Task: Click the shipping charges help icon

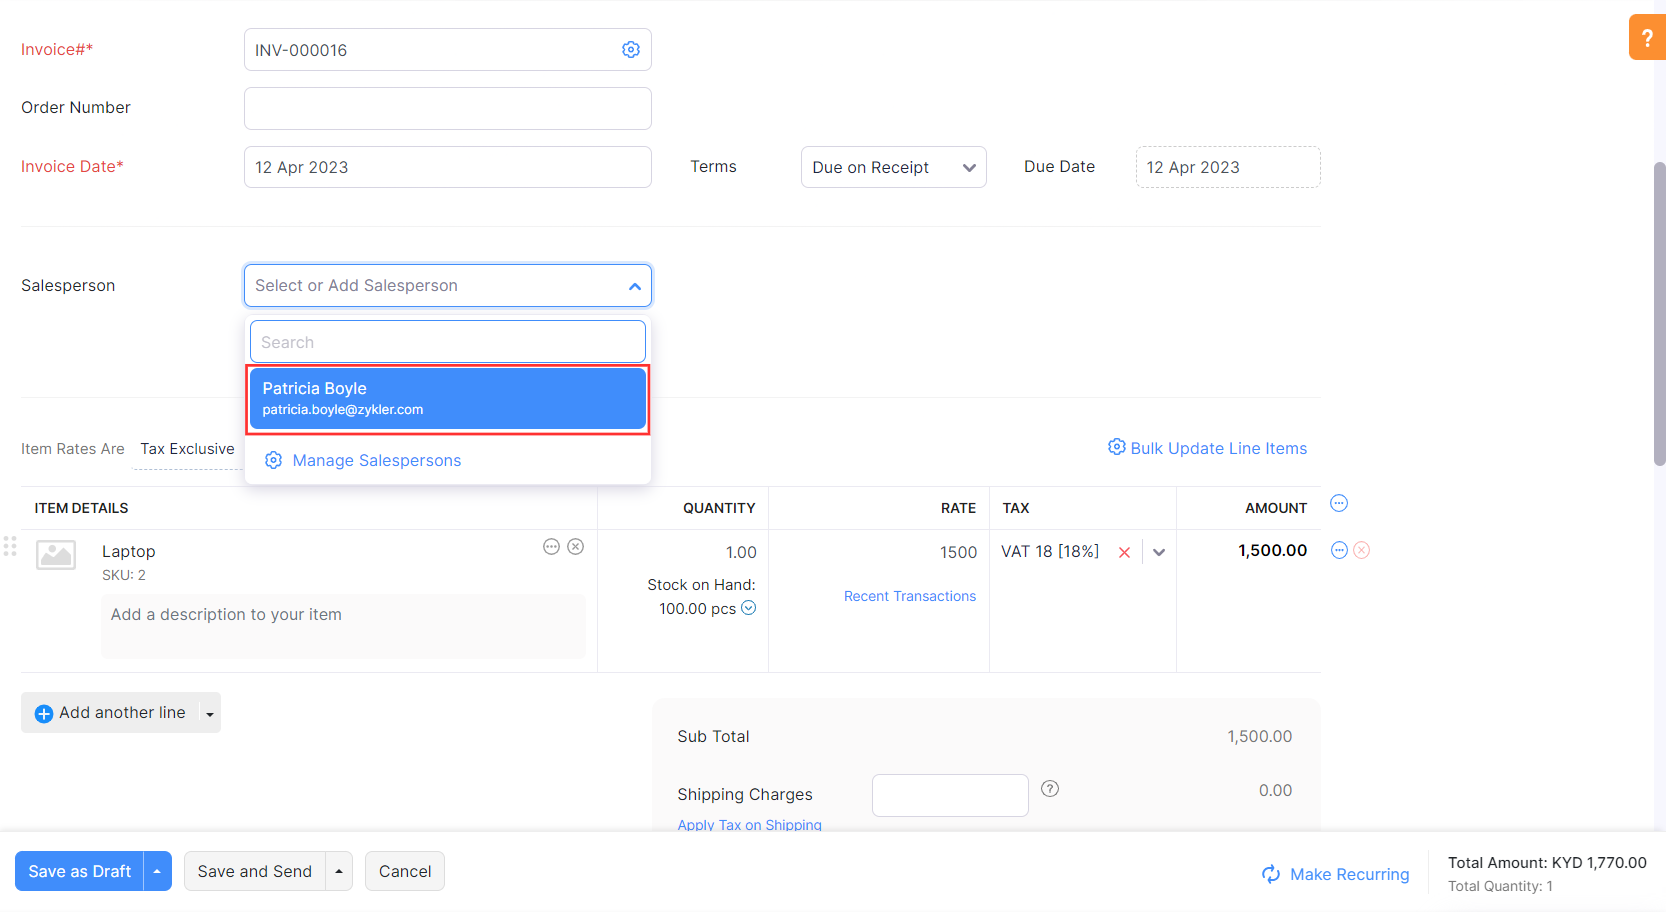Action: (1049, 789)
